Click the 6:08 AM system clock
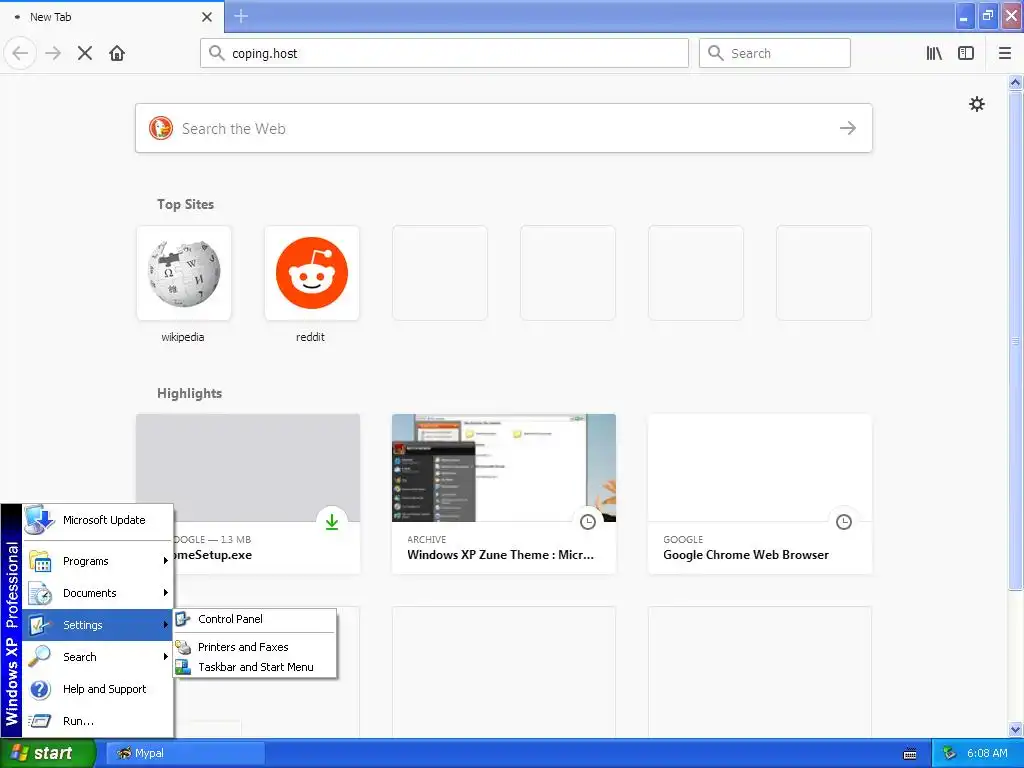Image resolution: width=1024 pixels, height=768 pixels. (987, 753)
